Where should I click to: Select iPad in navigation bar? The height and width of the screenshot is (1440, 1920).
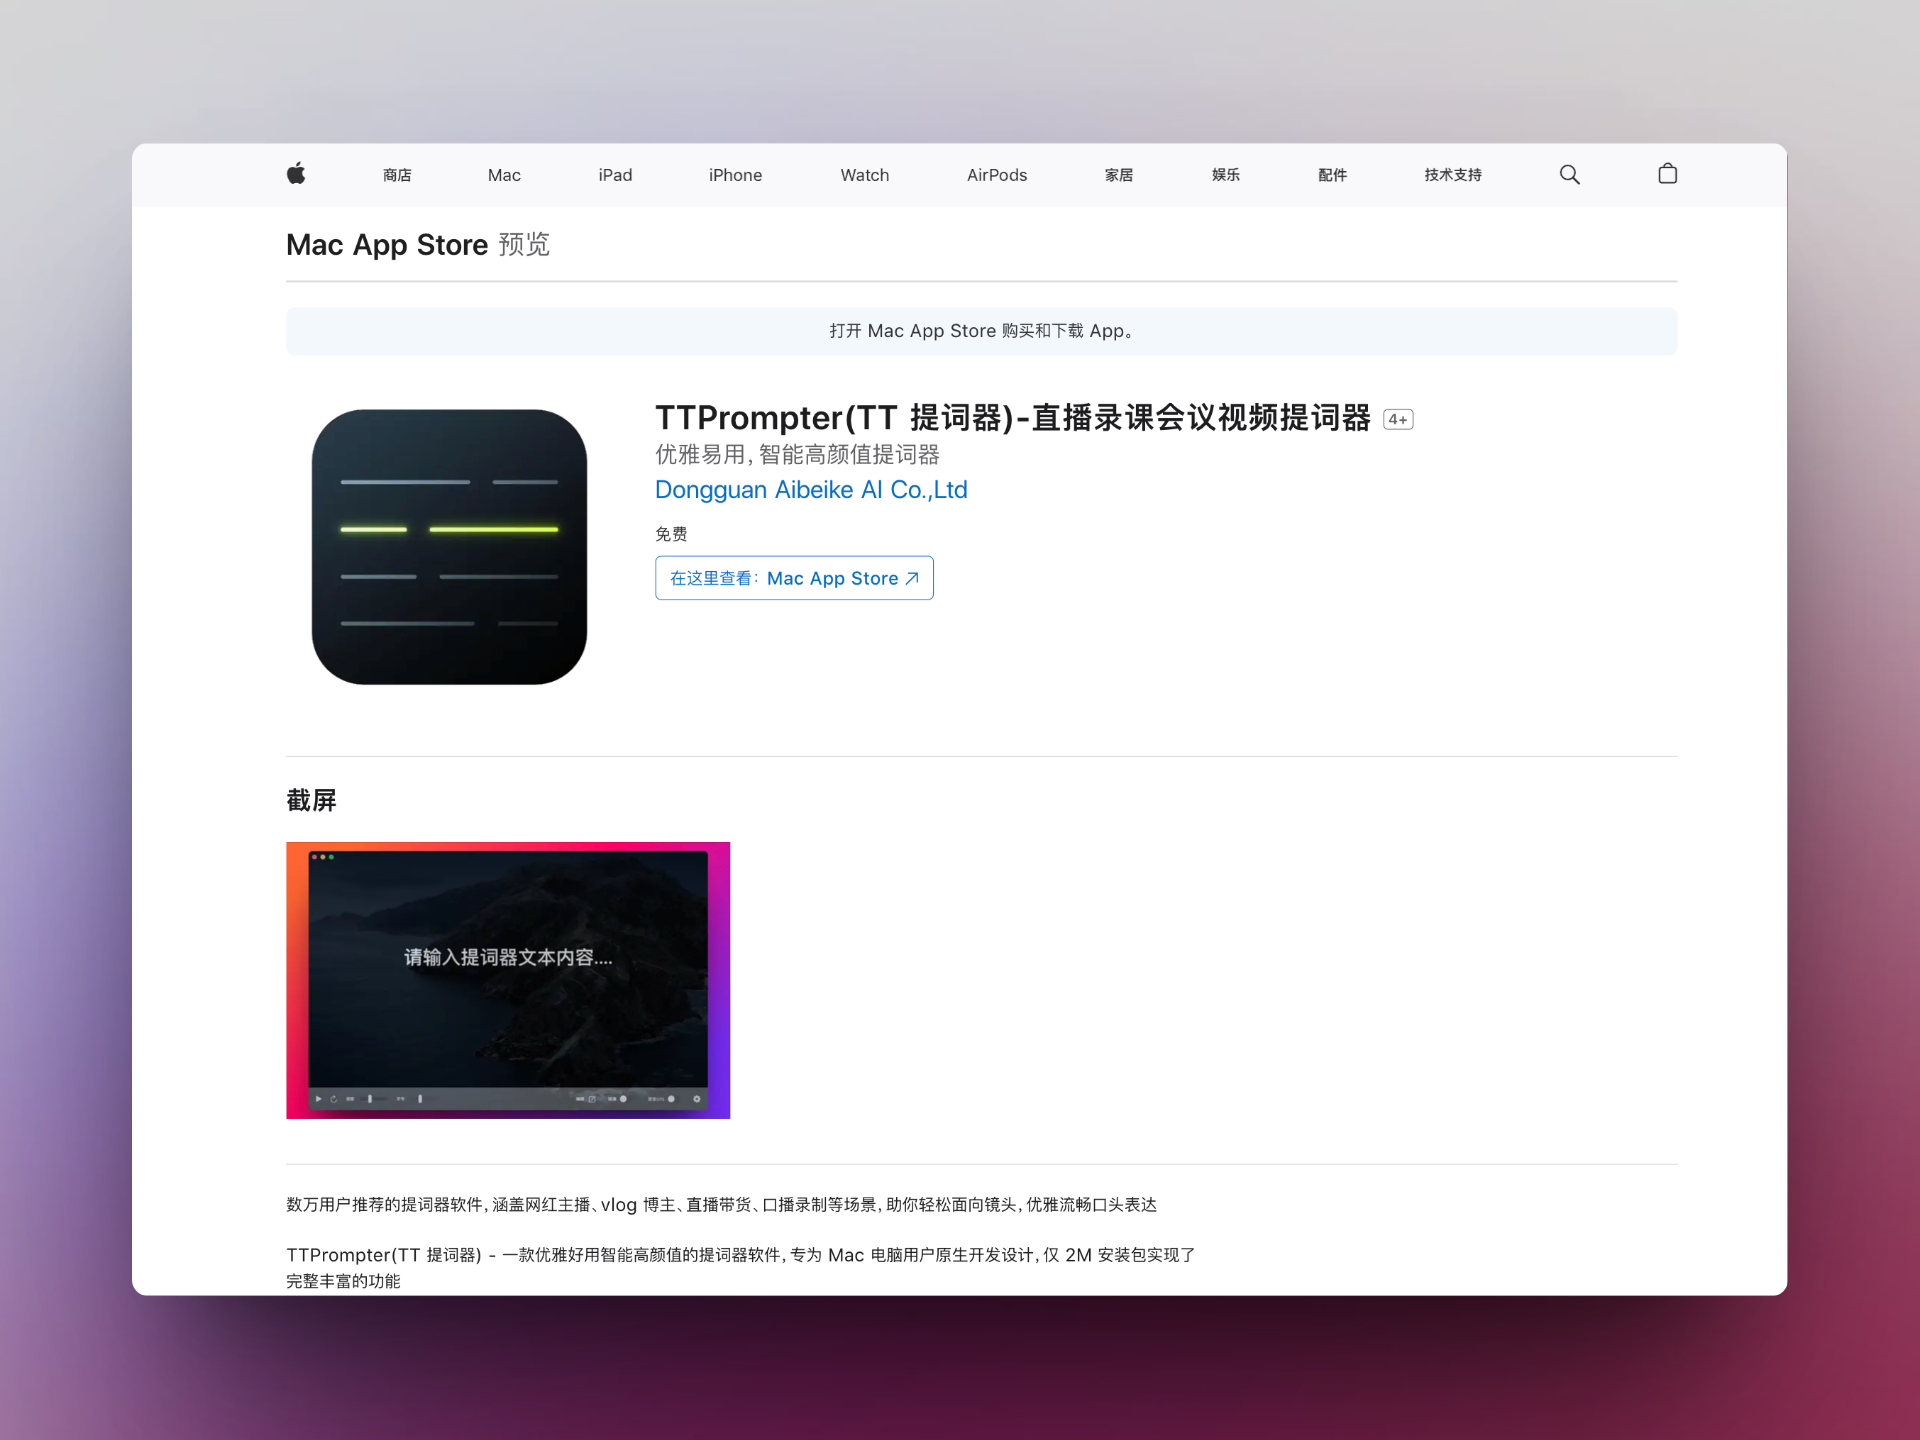coord(615,175)
